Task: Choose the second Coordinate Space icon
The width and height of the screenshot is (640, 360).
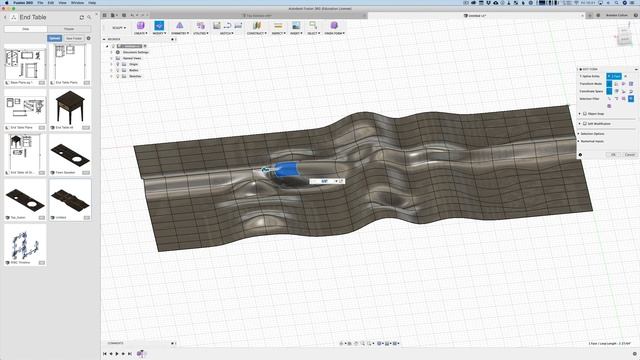Action: [616, 91]
